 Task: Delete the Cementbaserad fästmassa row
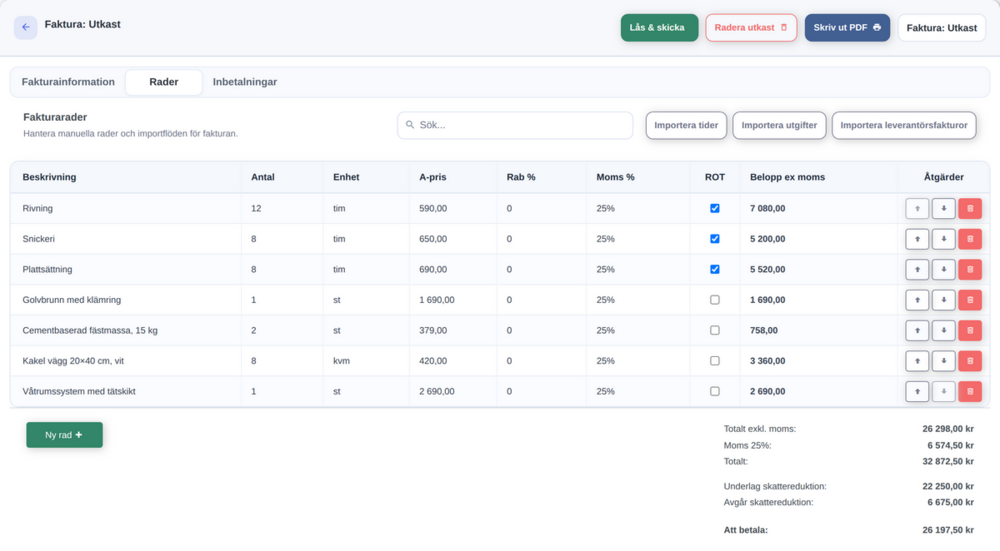[970, 330]
